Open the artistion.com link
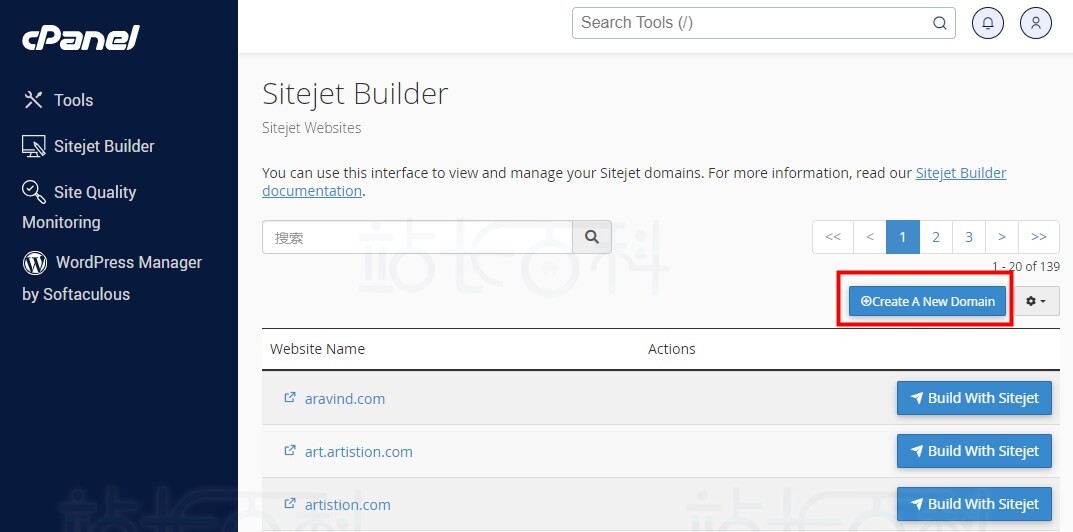The height and width of the screenshot is (532, 1073). click(x=348, y=505)
